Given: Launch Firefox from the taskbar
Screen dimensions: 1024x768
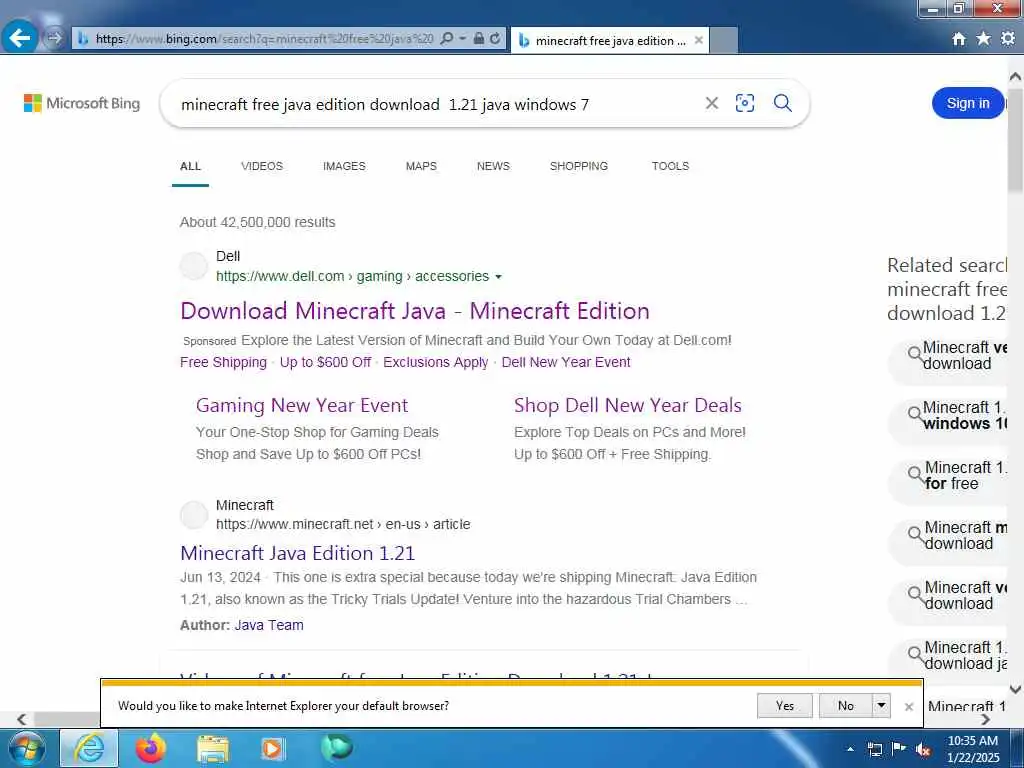Looking at the screenshot, I should pyautogui.click(x=151, y=748).
